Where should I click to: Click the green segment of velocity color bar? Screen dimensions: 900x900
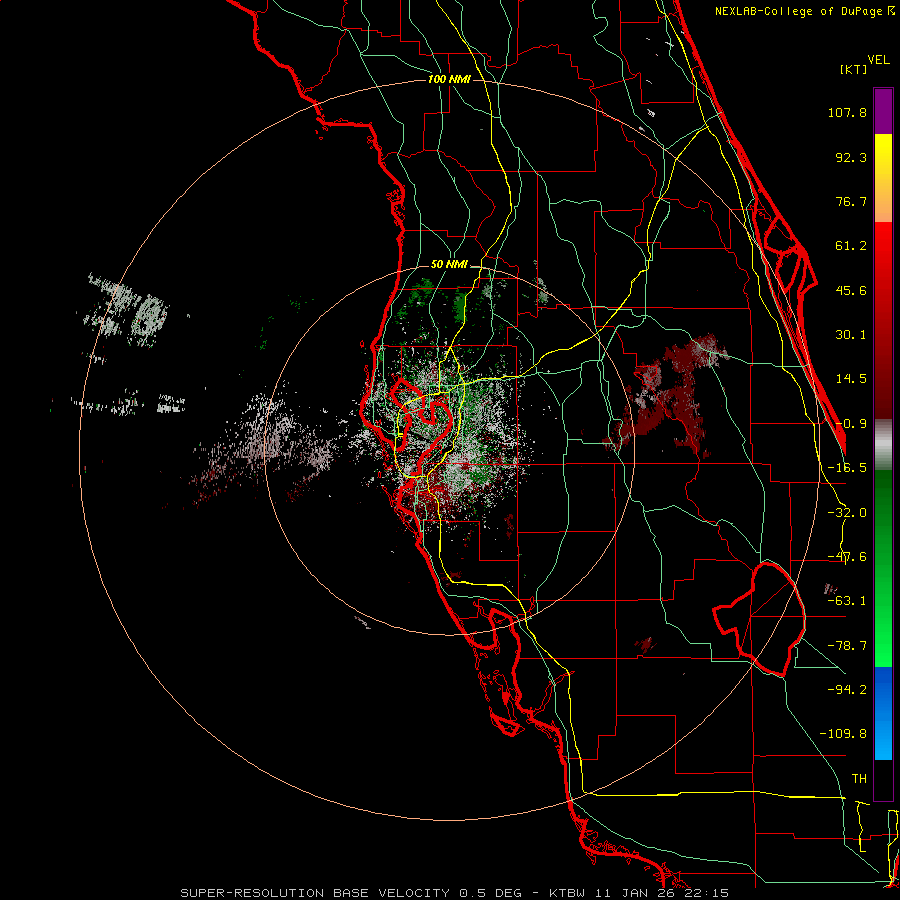(883, 568)
